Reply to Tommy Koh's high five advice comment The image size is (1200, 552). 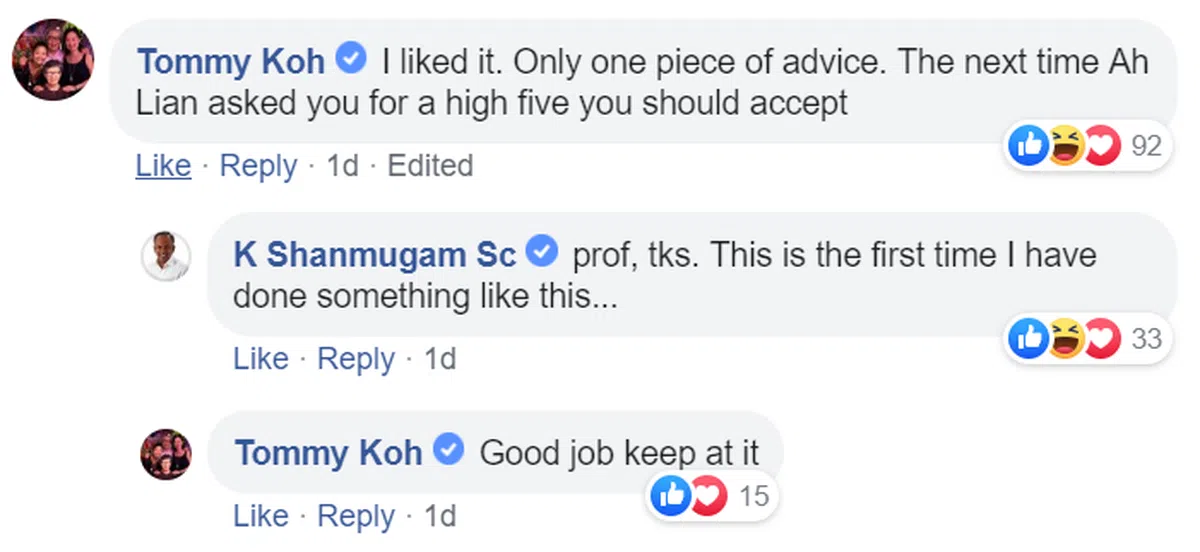258,166
